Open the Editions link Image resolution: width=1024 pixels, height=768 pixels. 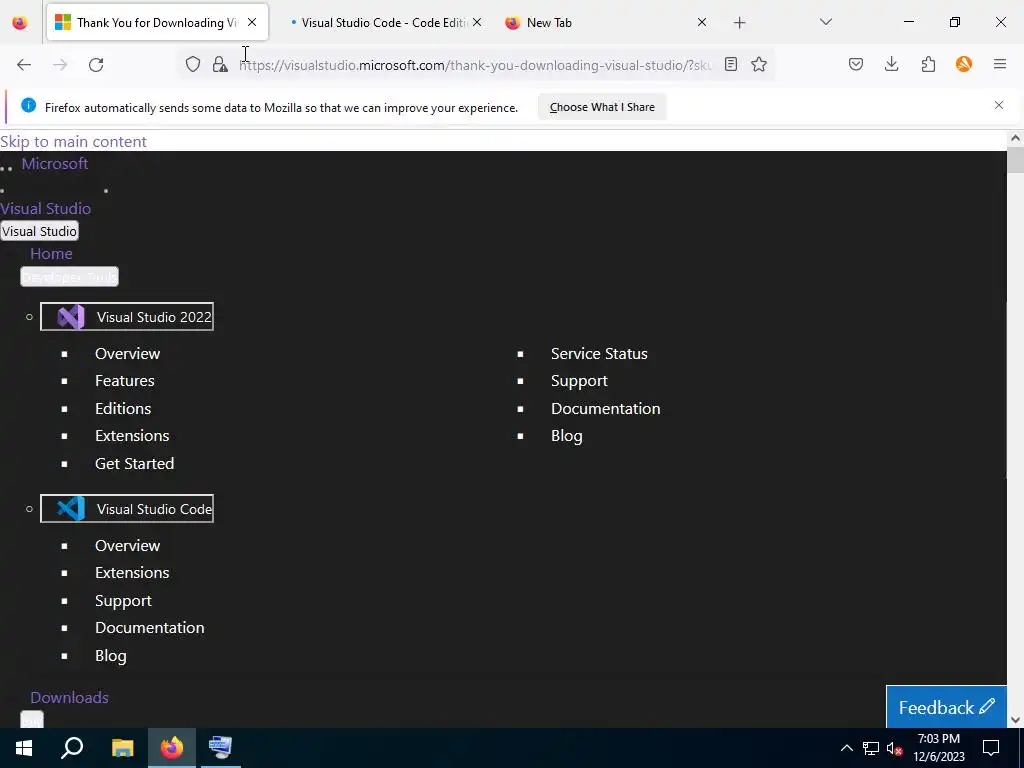[x=123, y=408]
